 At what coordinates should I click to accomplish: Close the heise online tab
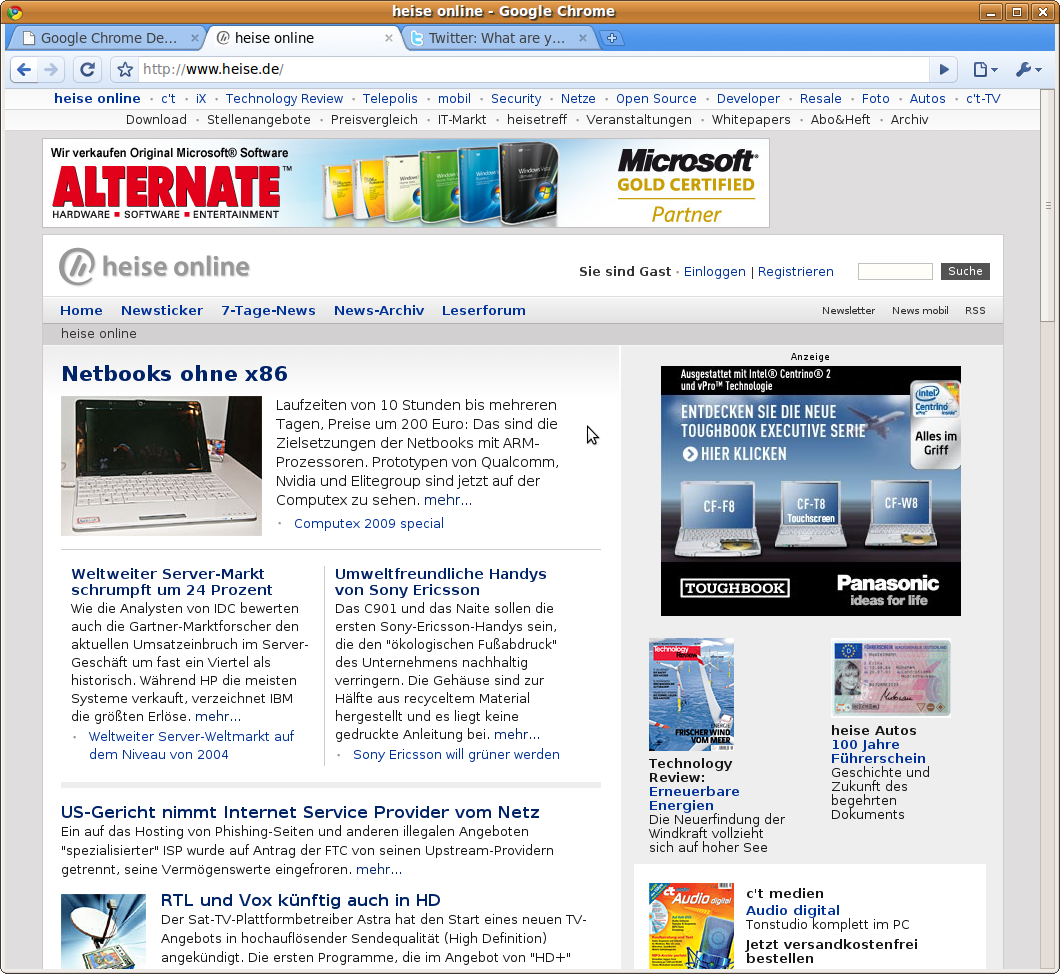coord(389,38)
